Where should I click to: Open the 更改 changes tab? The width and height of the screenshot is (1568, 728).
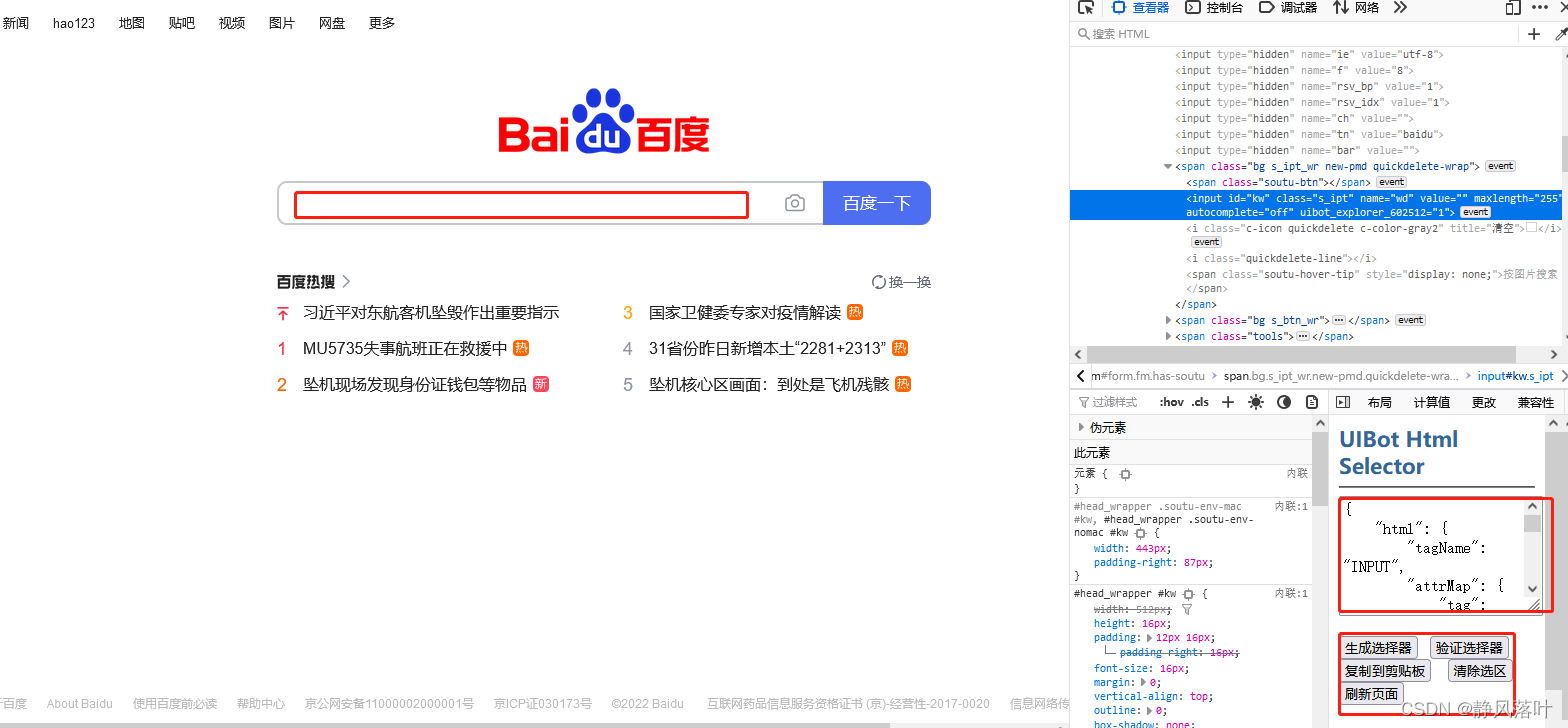(1484, 402)
